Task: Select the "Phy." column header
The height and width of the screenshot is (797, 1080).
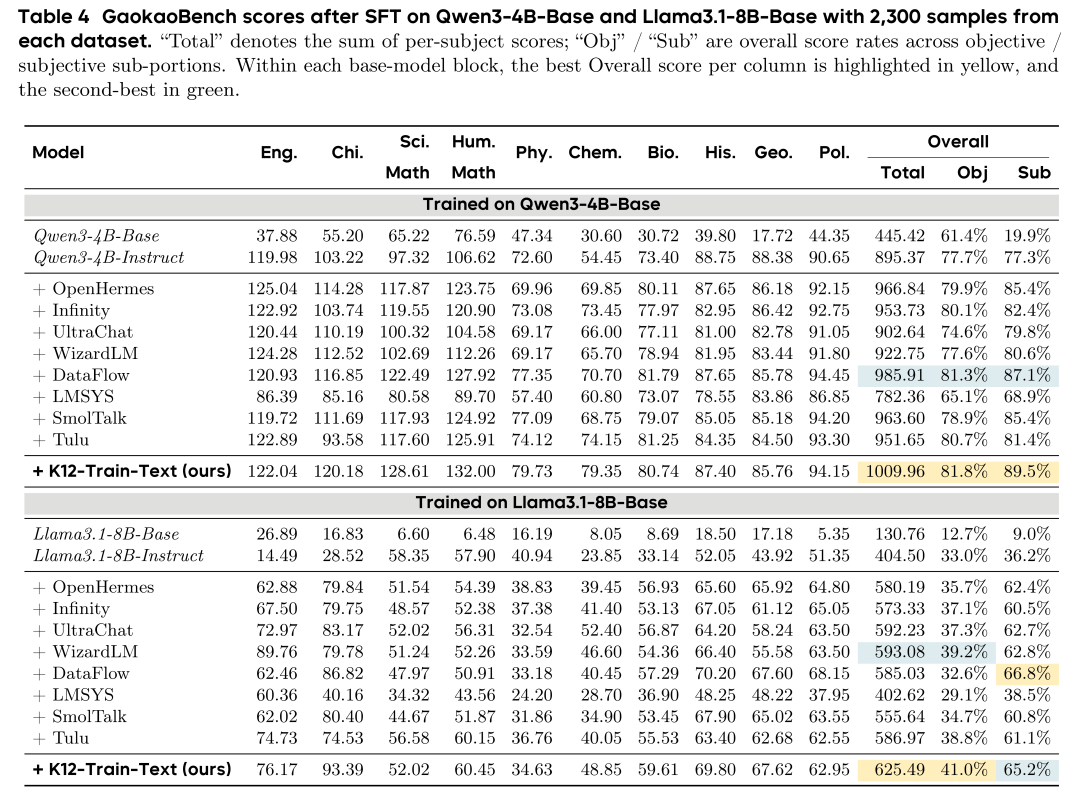Action: 534,153
